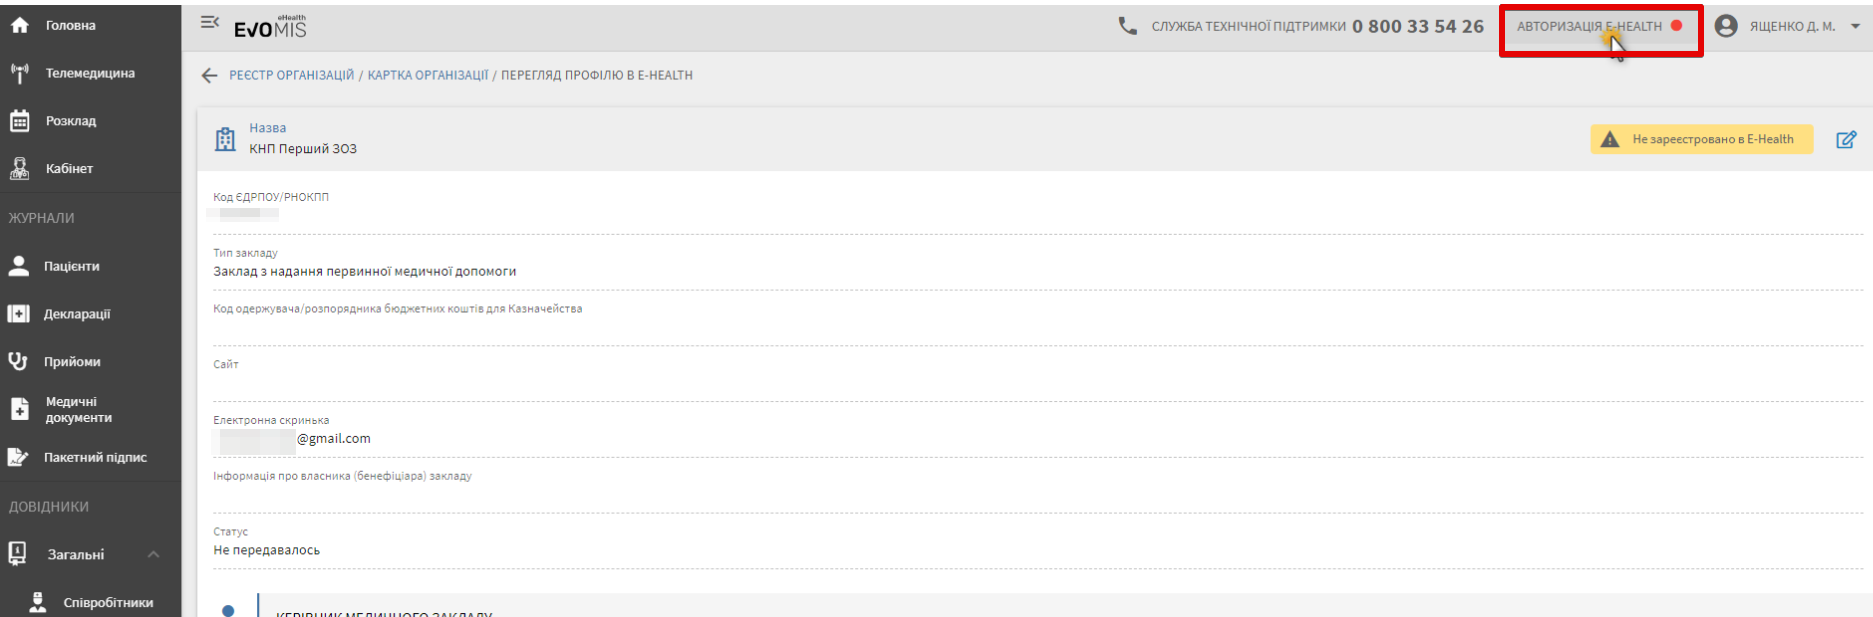Viewport: 1873px width, 617px height.
Task: Select Співробітники in the sidebar
Action: click(x=108, y=602)
